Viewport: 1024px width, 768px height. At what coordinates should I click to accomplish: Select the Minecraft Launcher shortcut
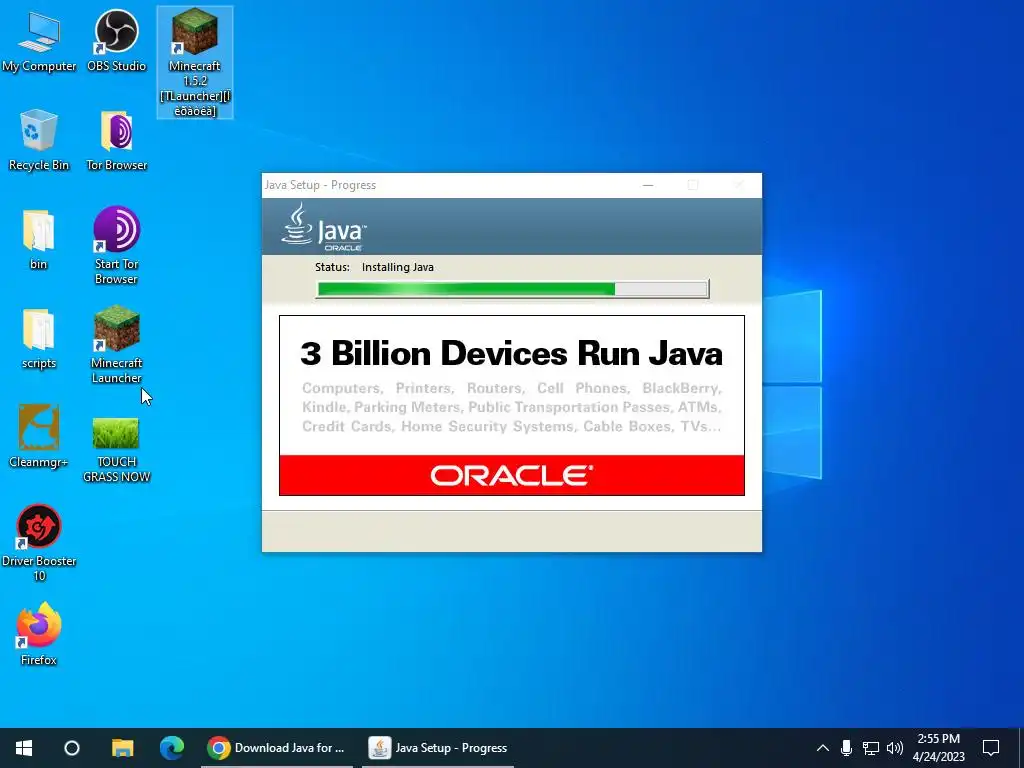[116, 345]
